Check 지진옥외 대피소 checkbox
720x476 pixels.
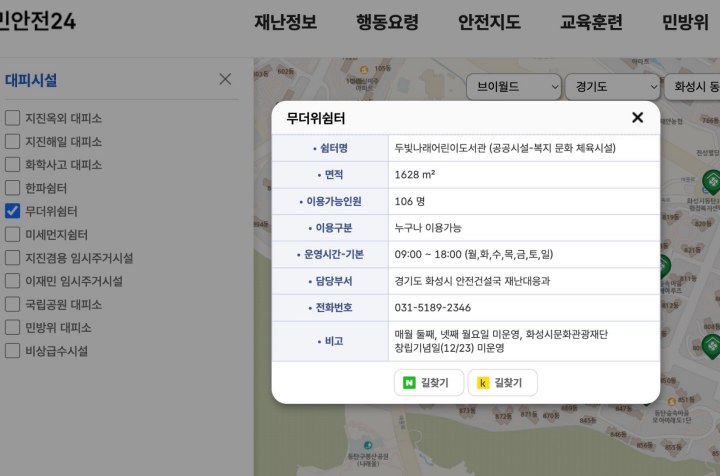point(12,118)
